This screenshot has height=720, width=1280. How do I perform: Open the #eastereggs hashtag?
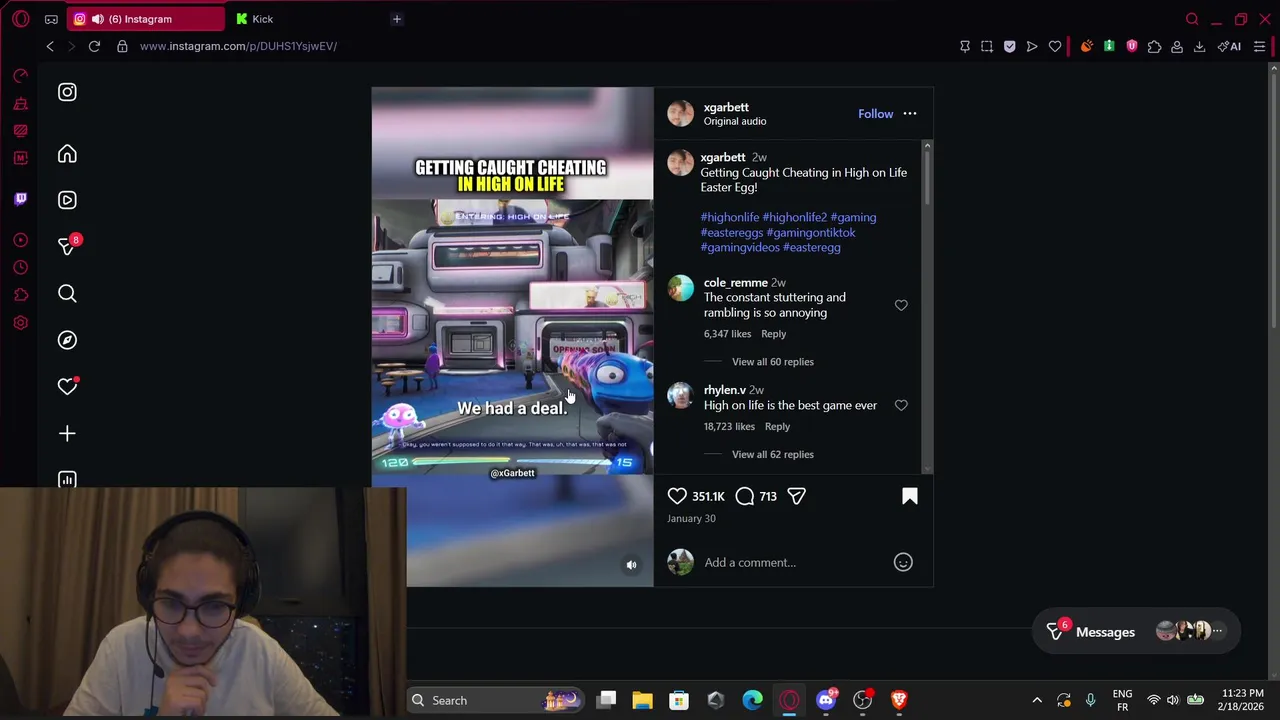[732, 232]
